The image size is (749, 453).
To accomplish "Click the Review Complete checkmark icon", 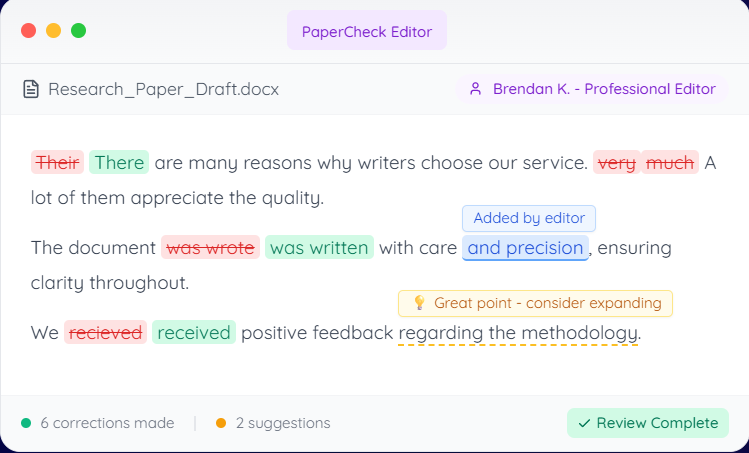I will pos(584,423).
